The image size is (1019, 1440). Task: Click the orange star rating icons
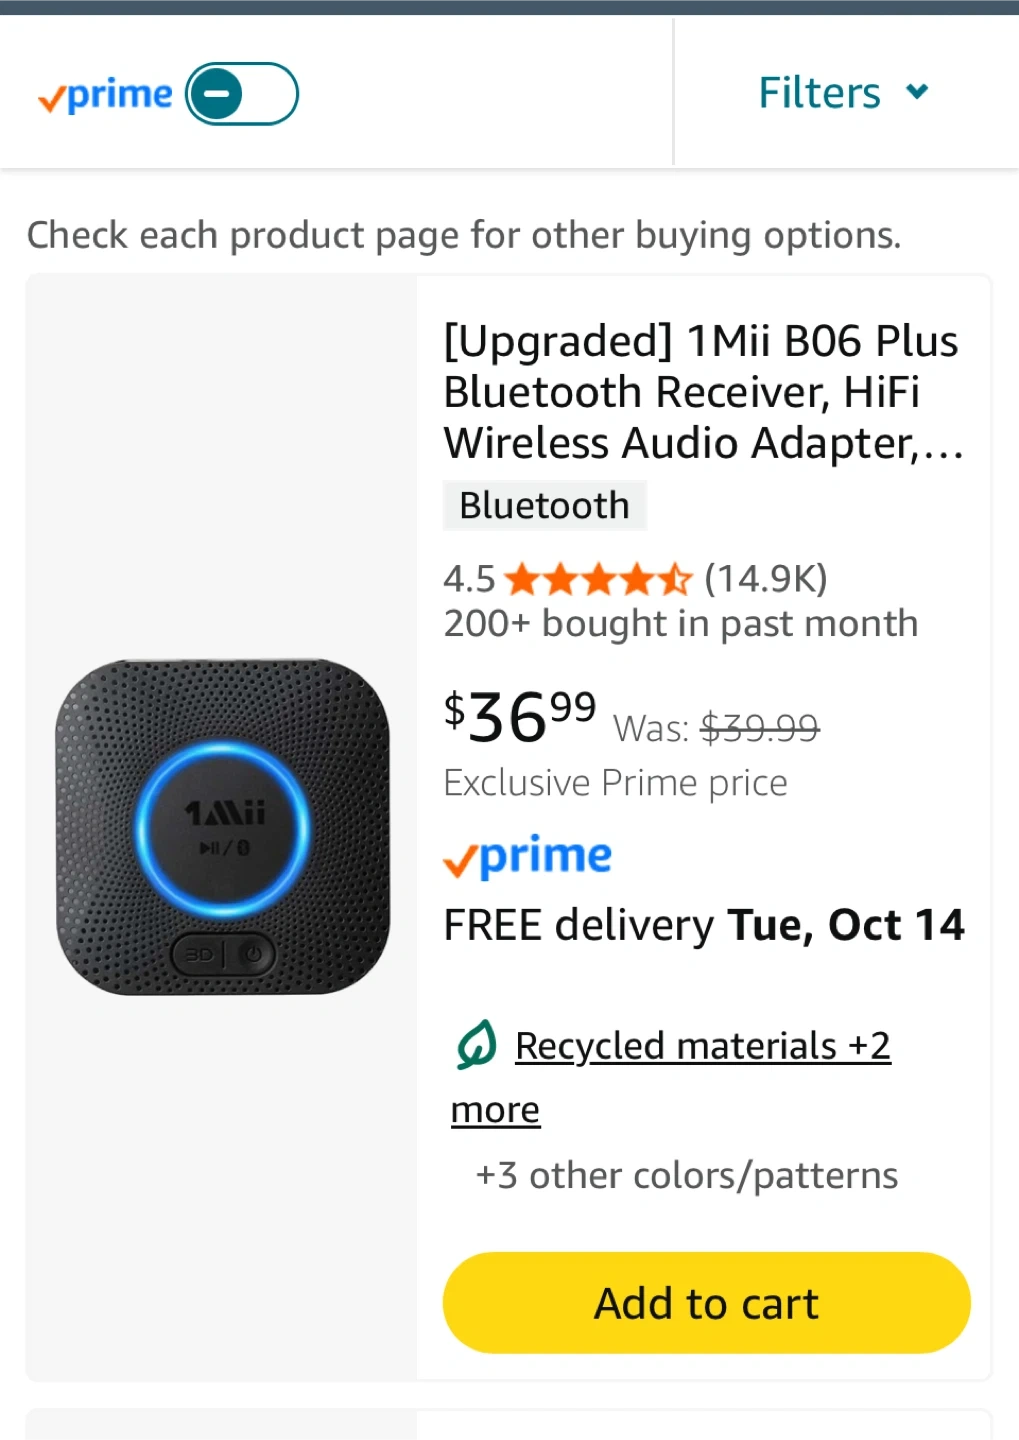pos(598,579)
